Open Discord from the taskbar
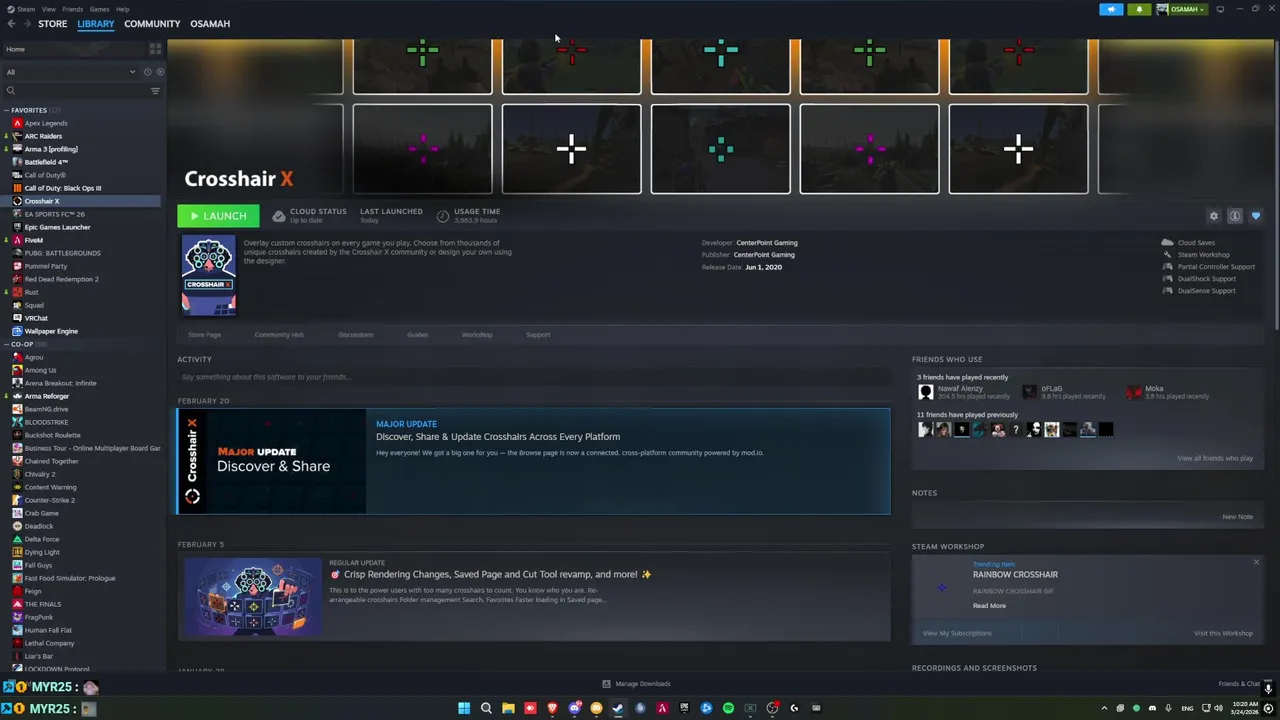The image size is (1280, 720). (x=574, y=708)
